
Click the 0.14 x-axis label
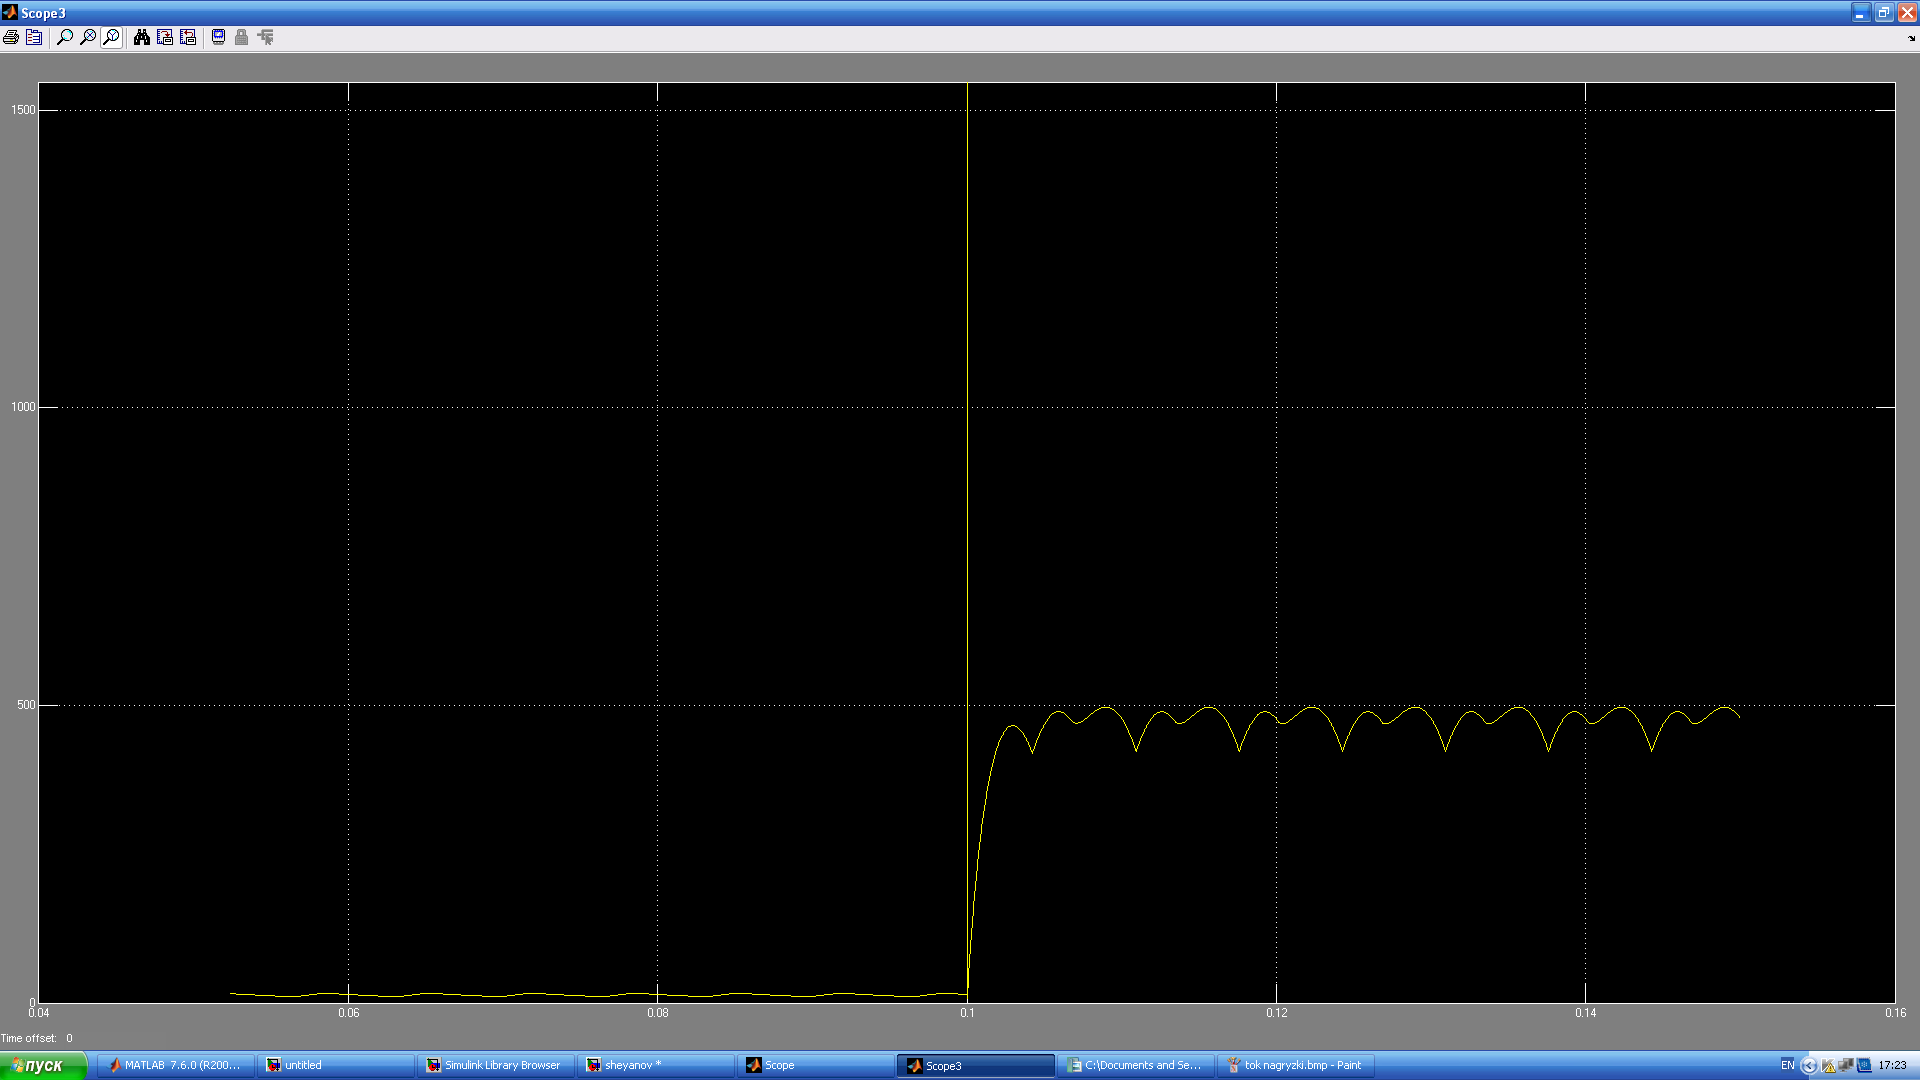pyautogui.click(x=1585, y=1013)
